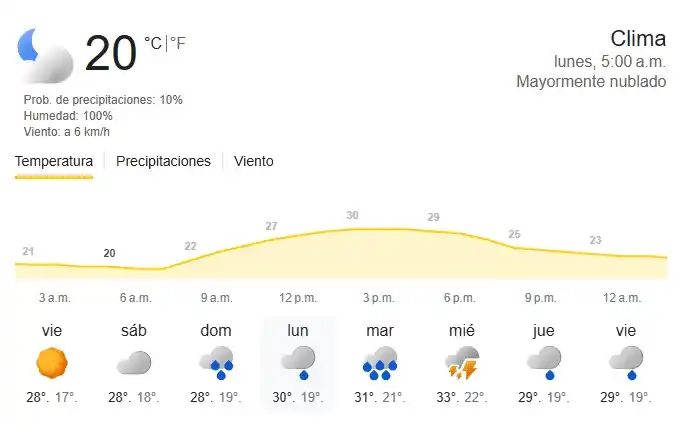Select the Celsius unit
The height and width of the screenshot is (425, 686).
[153, 43]
